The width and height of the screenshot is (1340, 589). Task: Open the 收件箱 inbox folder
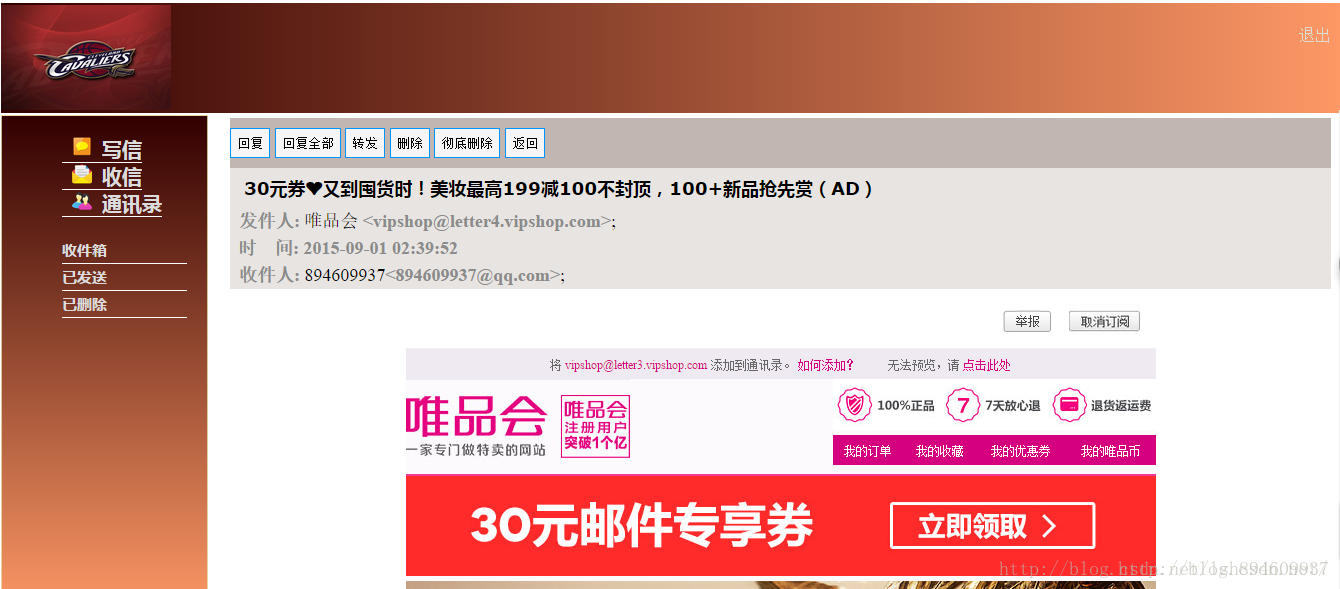[x=85, y=250]
